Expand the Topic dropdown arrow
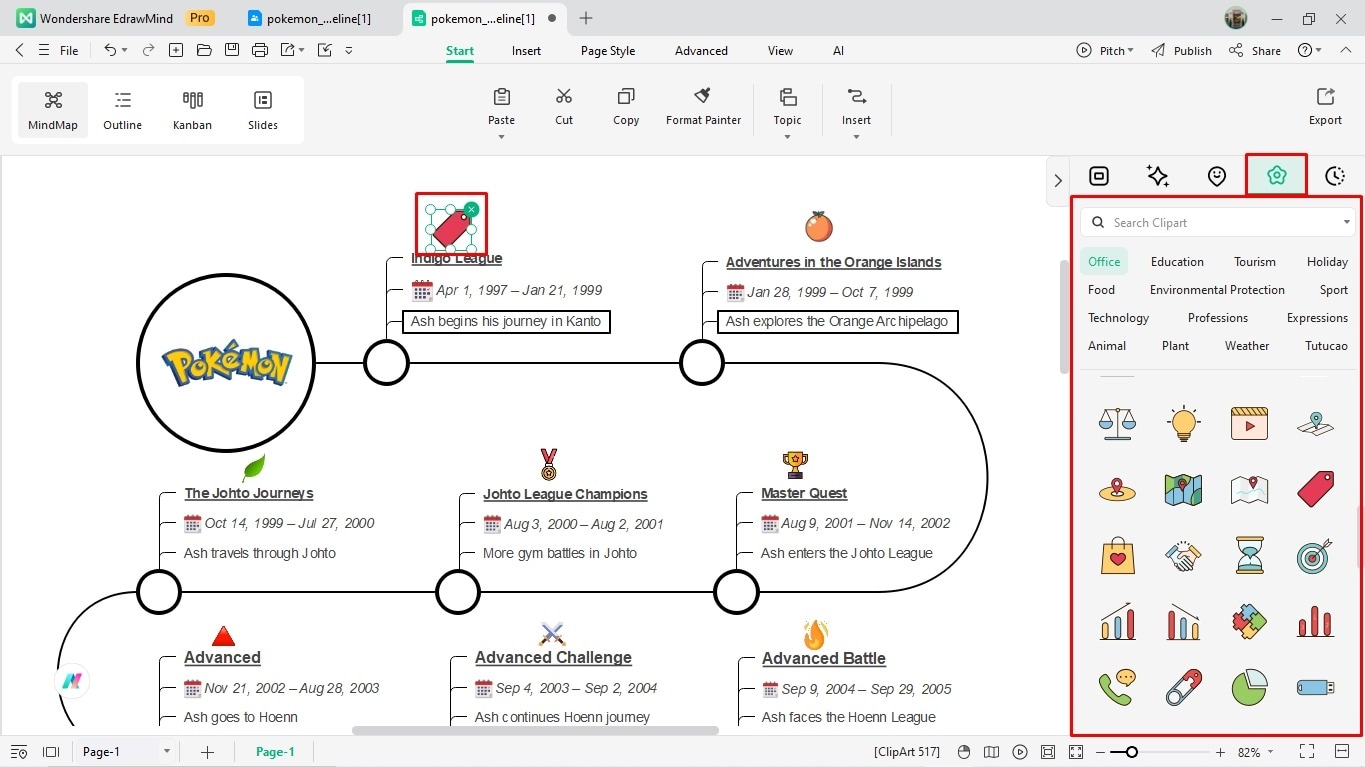The image size is (1365, 767). point(787,137)
